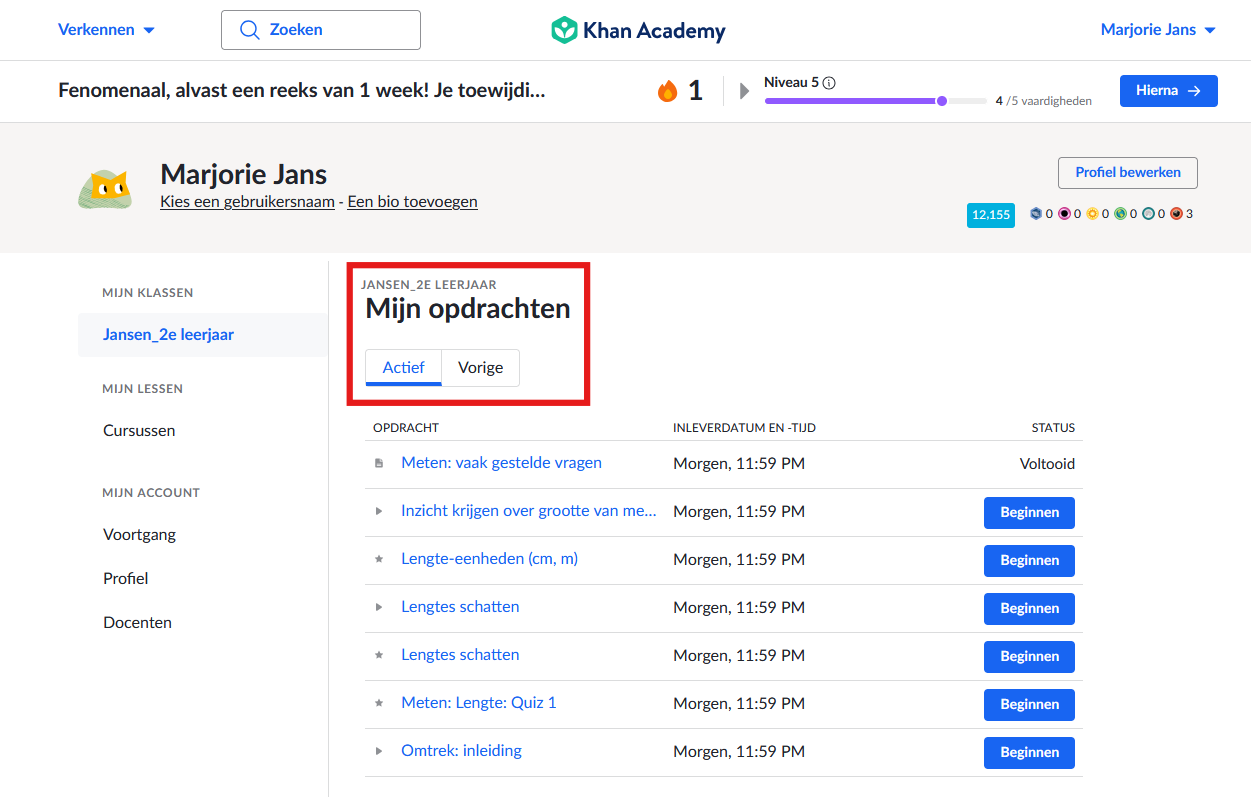Click the 4 /5 vaardigheden text

pyautogui.click(x=1043, y=101)
